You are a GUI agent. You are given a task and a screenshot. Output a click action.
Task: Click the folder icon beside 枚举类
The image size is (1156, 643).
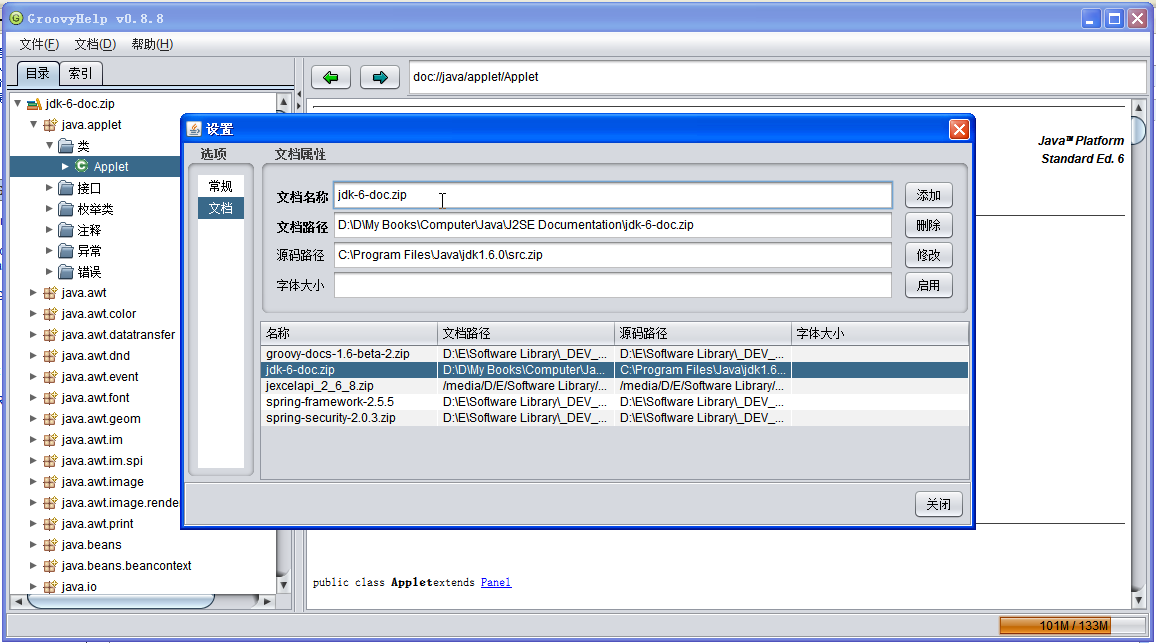click(x=66, y=209)
